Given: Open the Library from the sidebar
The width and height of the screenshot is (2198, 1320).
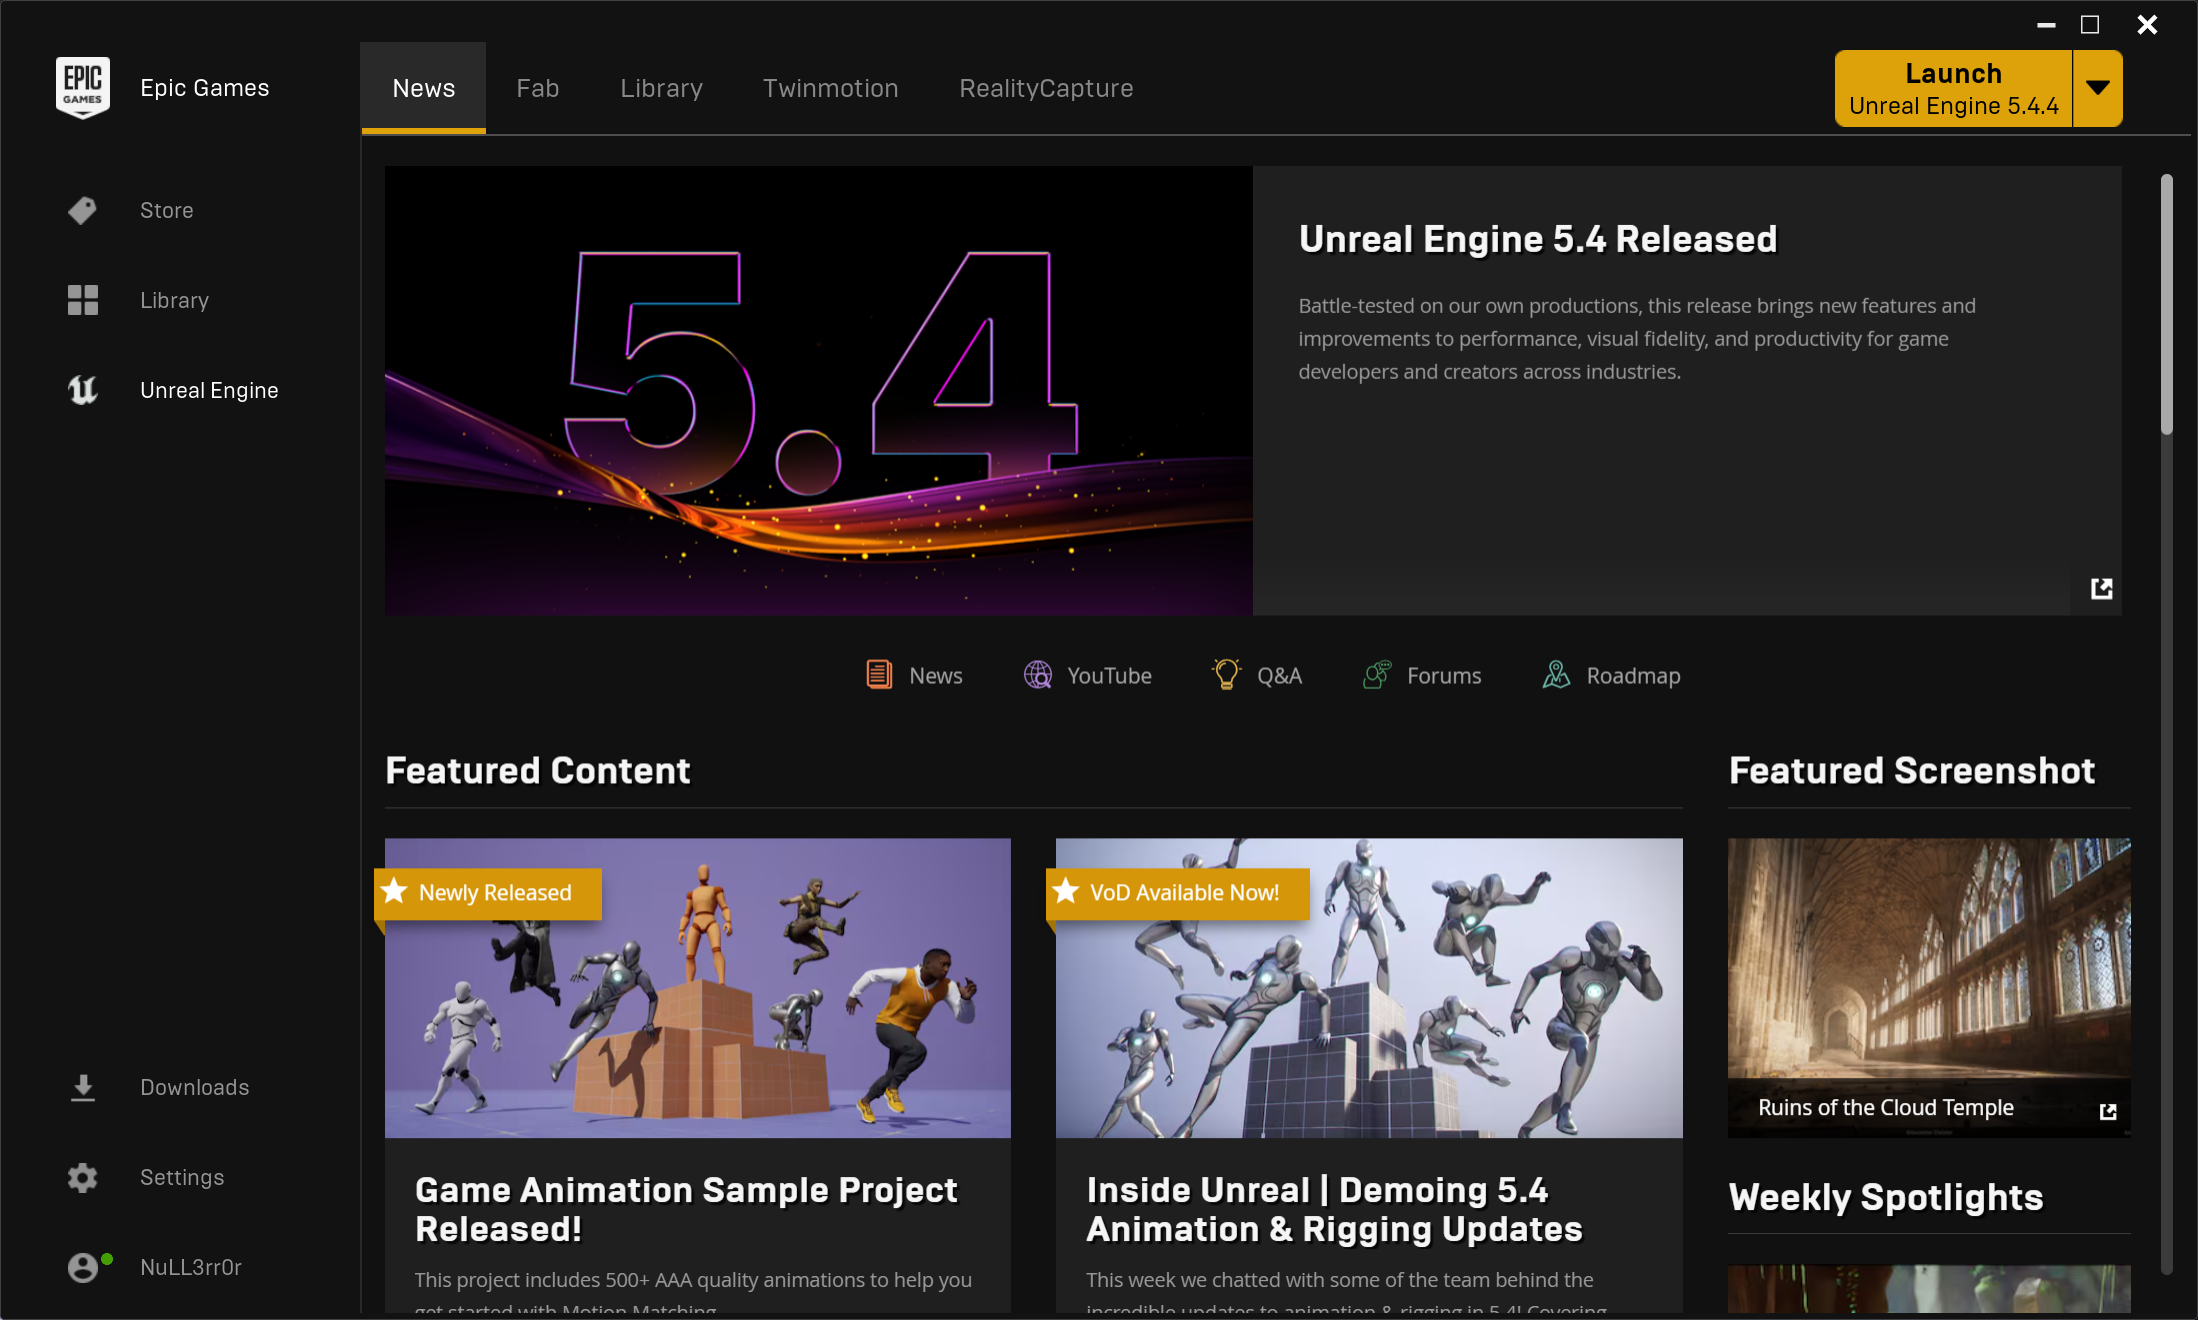Looking at the screenshot, I should pyautogui.click(x=174, y=300).
